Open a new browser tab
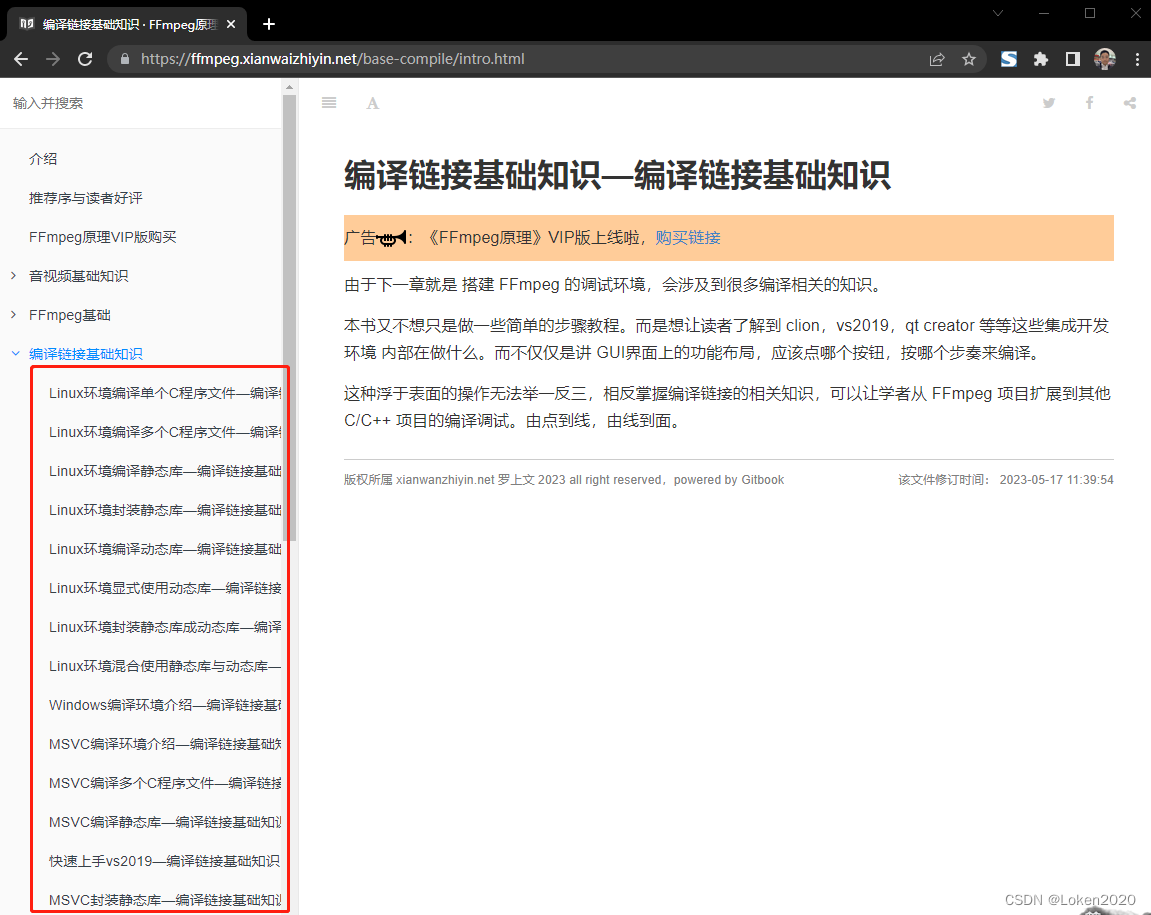Screen dimensions: 1151x915 [x=269, y=24]
